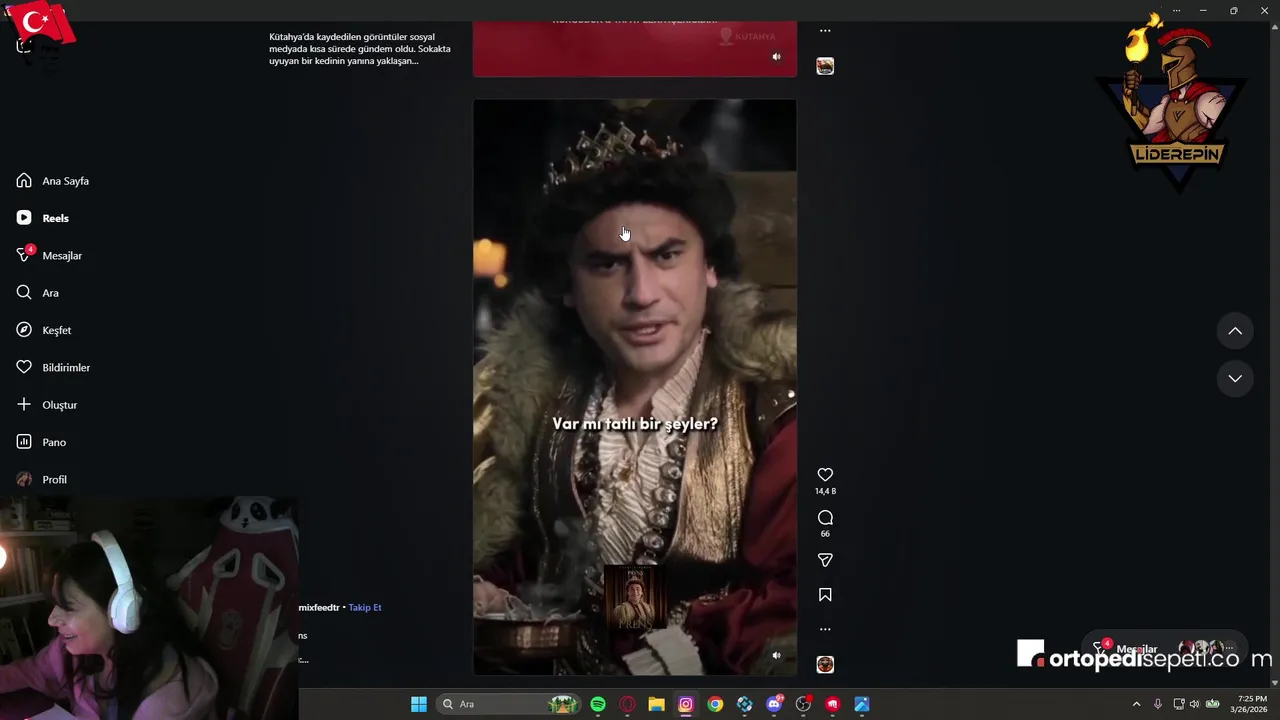Viewport: 1280px width, 720px height.
Task: Click the Reels play icon in sidebar
Action: pyautogui.click(x=24, y=218)
